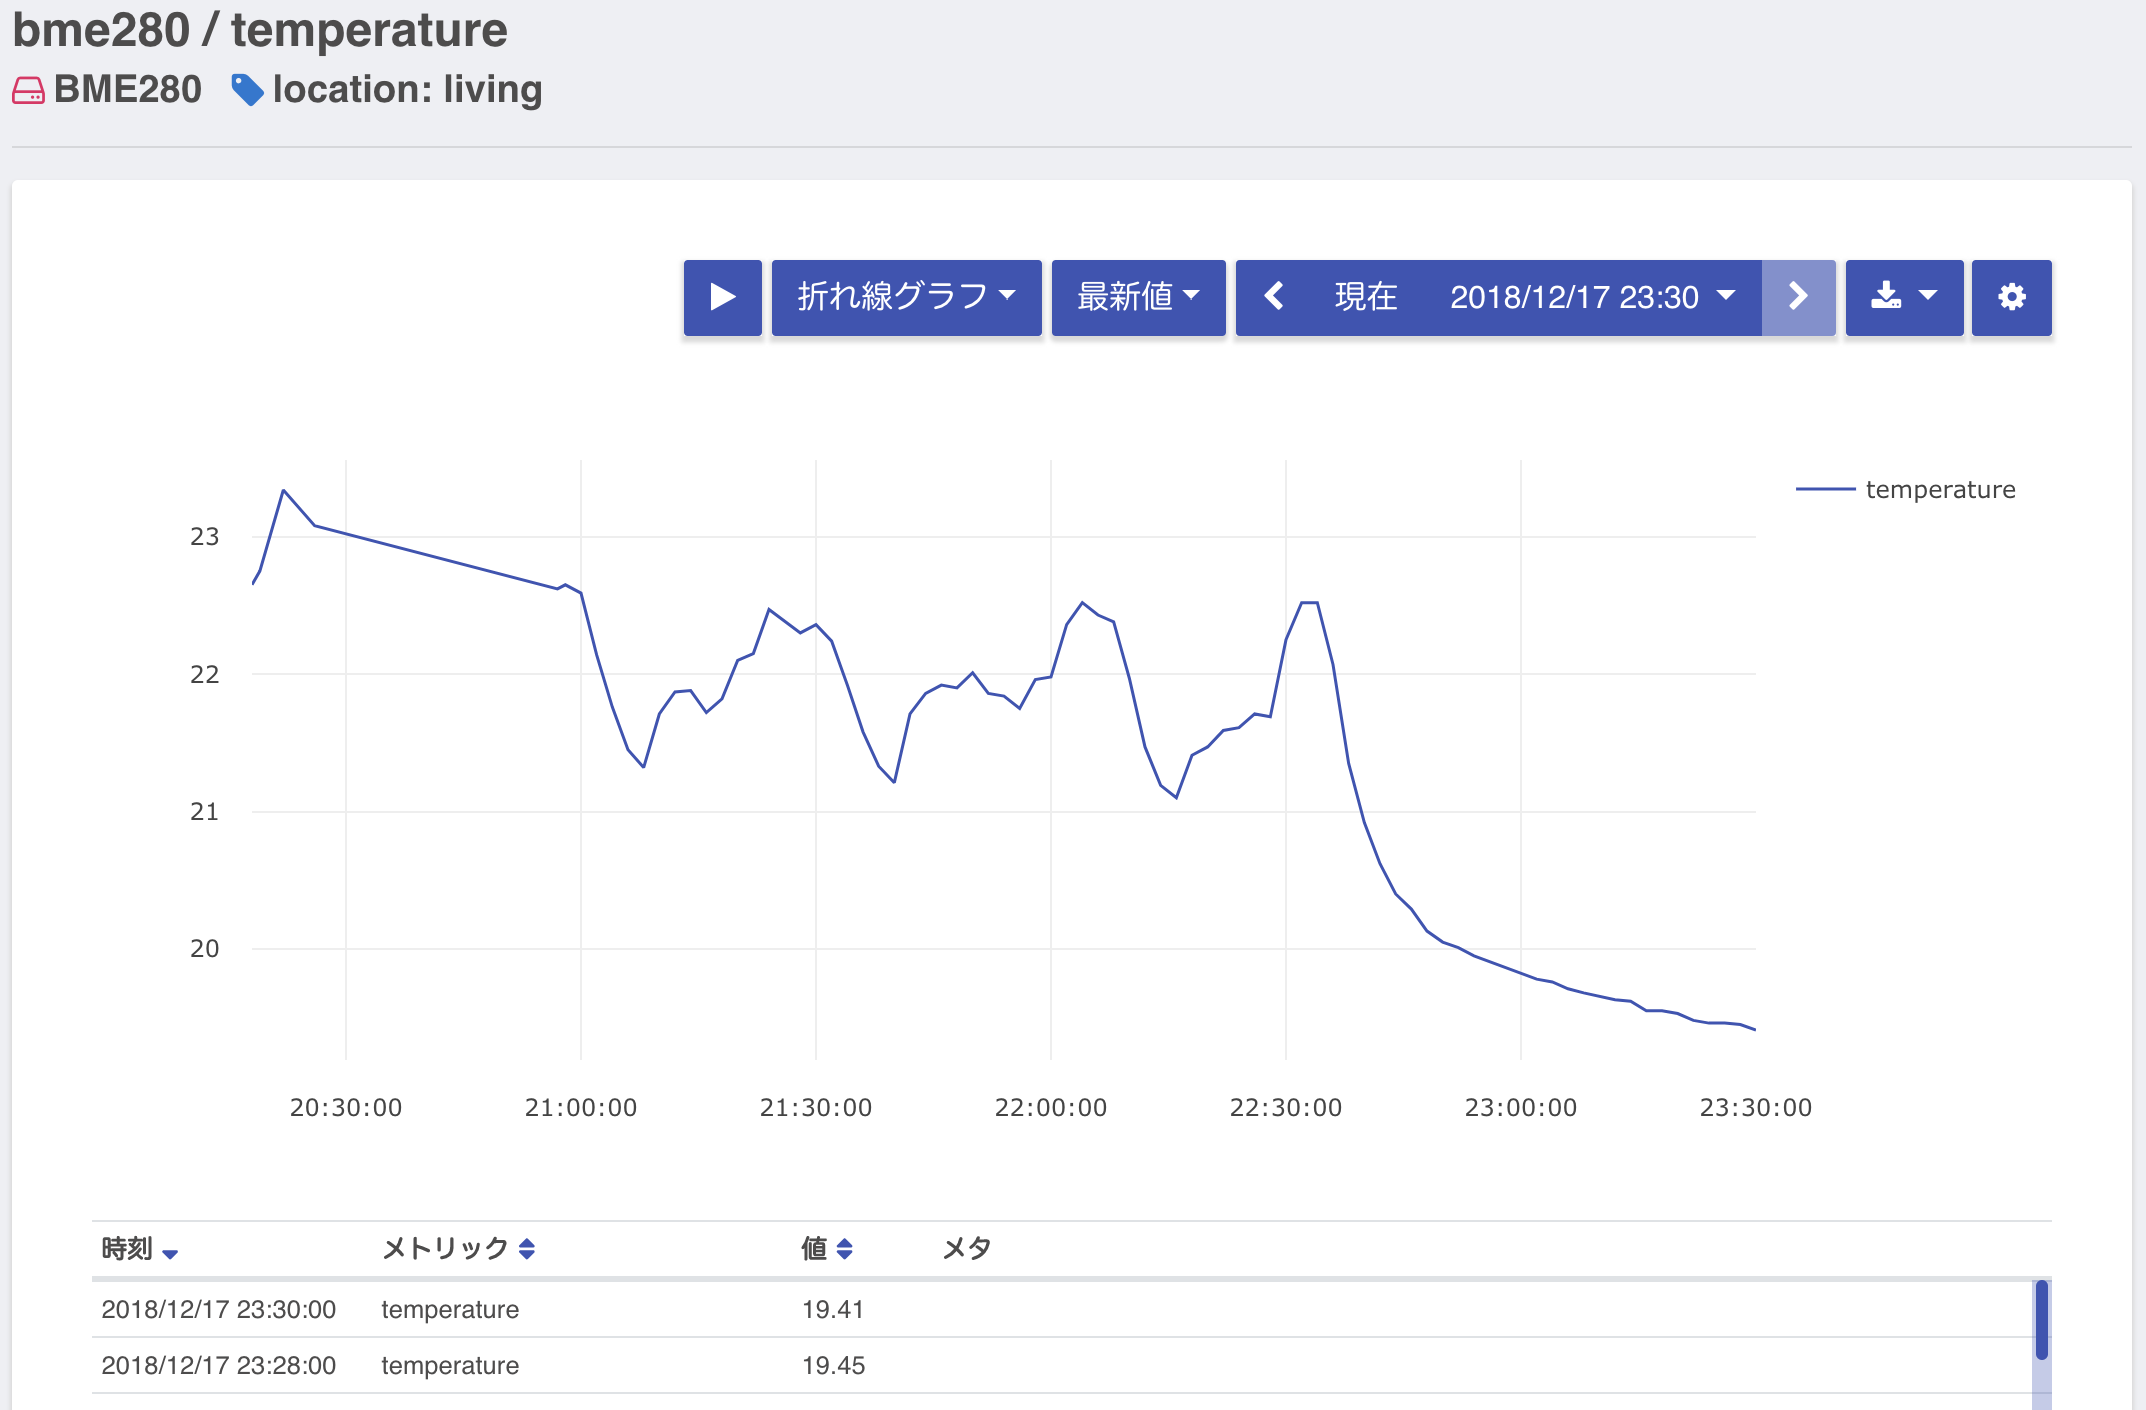Click the メタ column header
2146x1410 pixels.
[966, 1249]
